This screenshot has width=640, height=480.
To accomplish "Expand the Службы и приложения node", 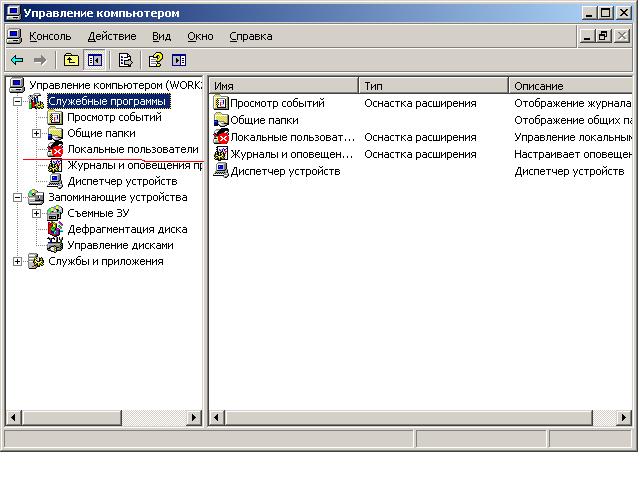I will point(18,262).
